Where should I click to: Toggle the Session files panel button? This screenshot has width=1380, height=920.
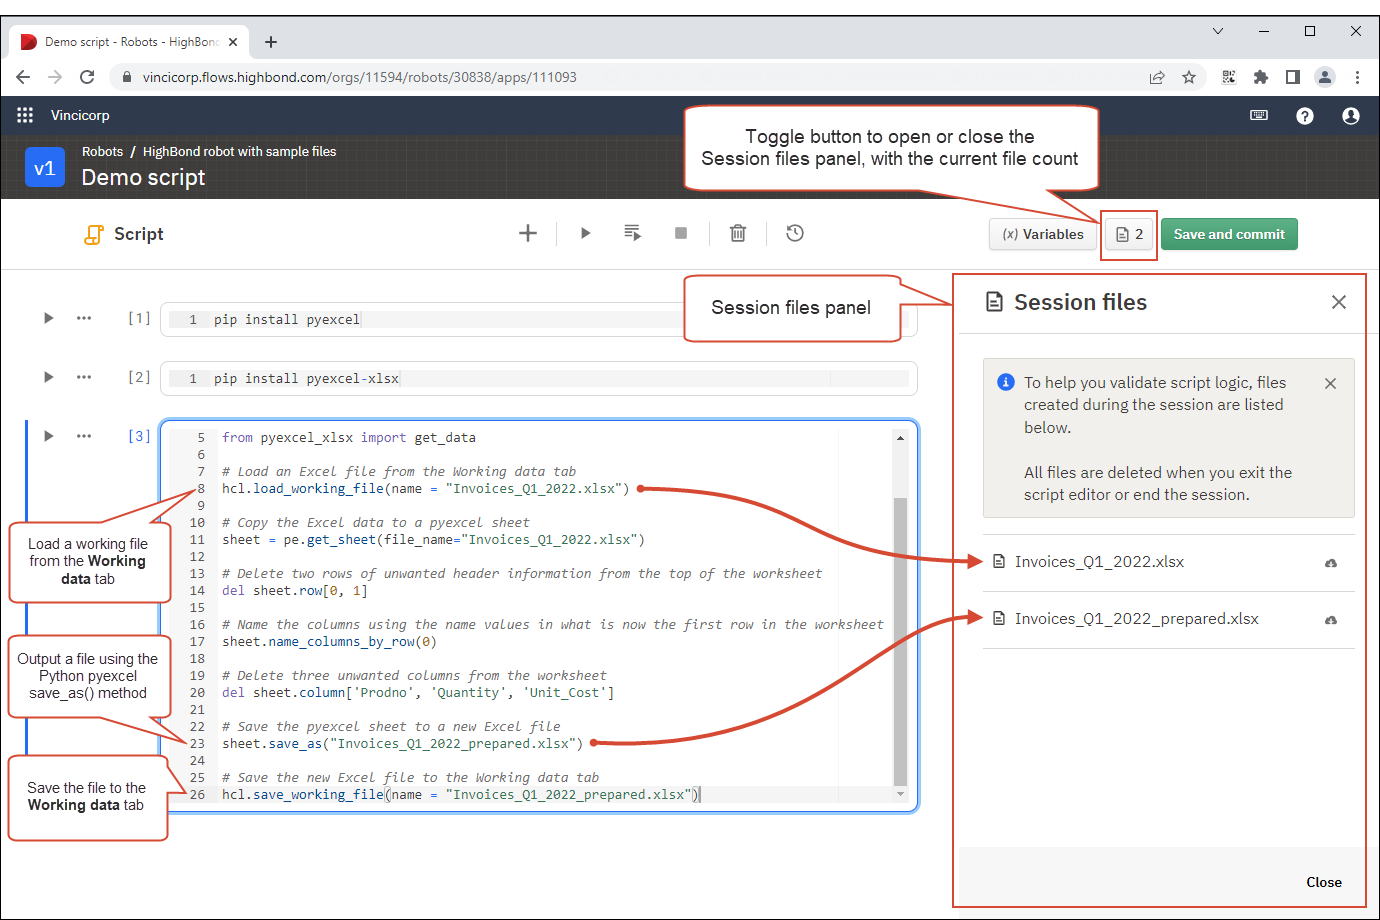(x=1129, y=234)
